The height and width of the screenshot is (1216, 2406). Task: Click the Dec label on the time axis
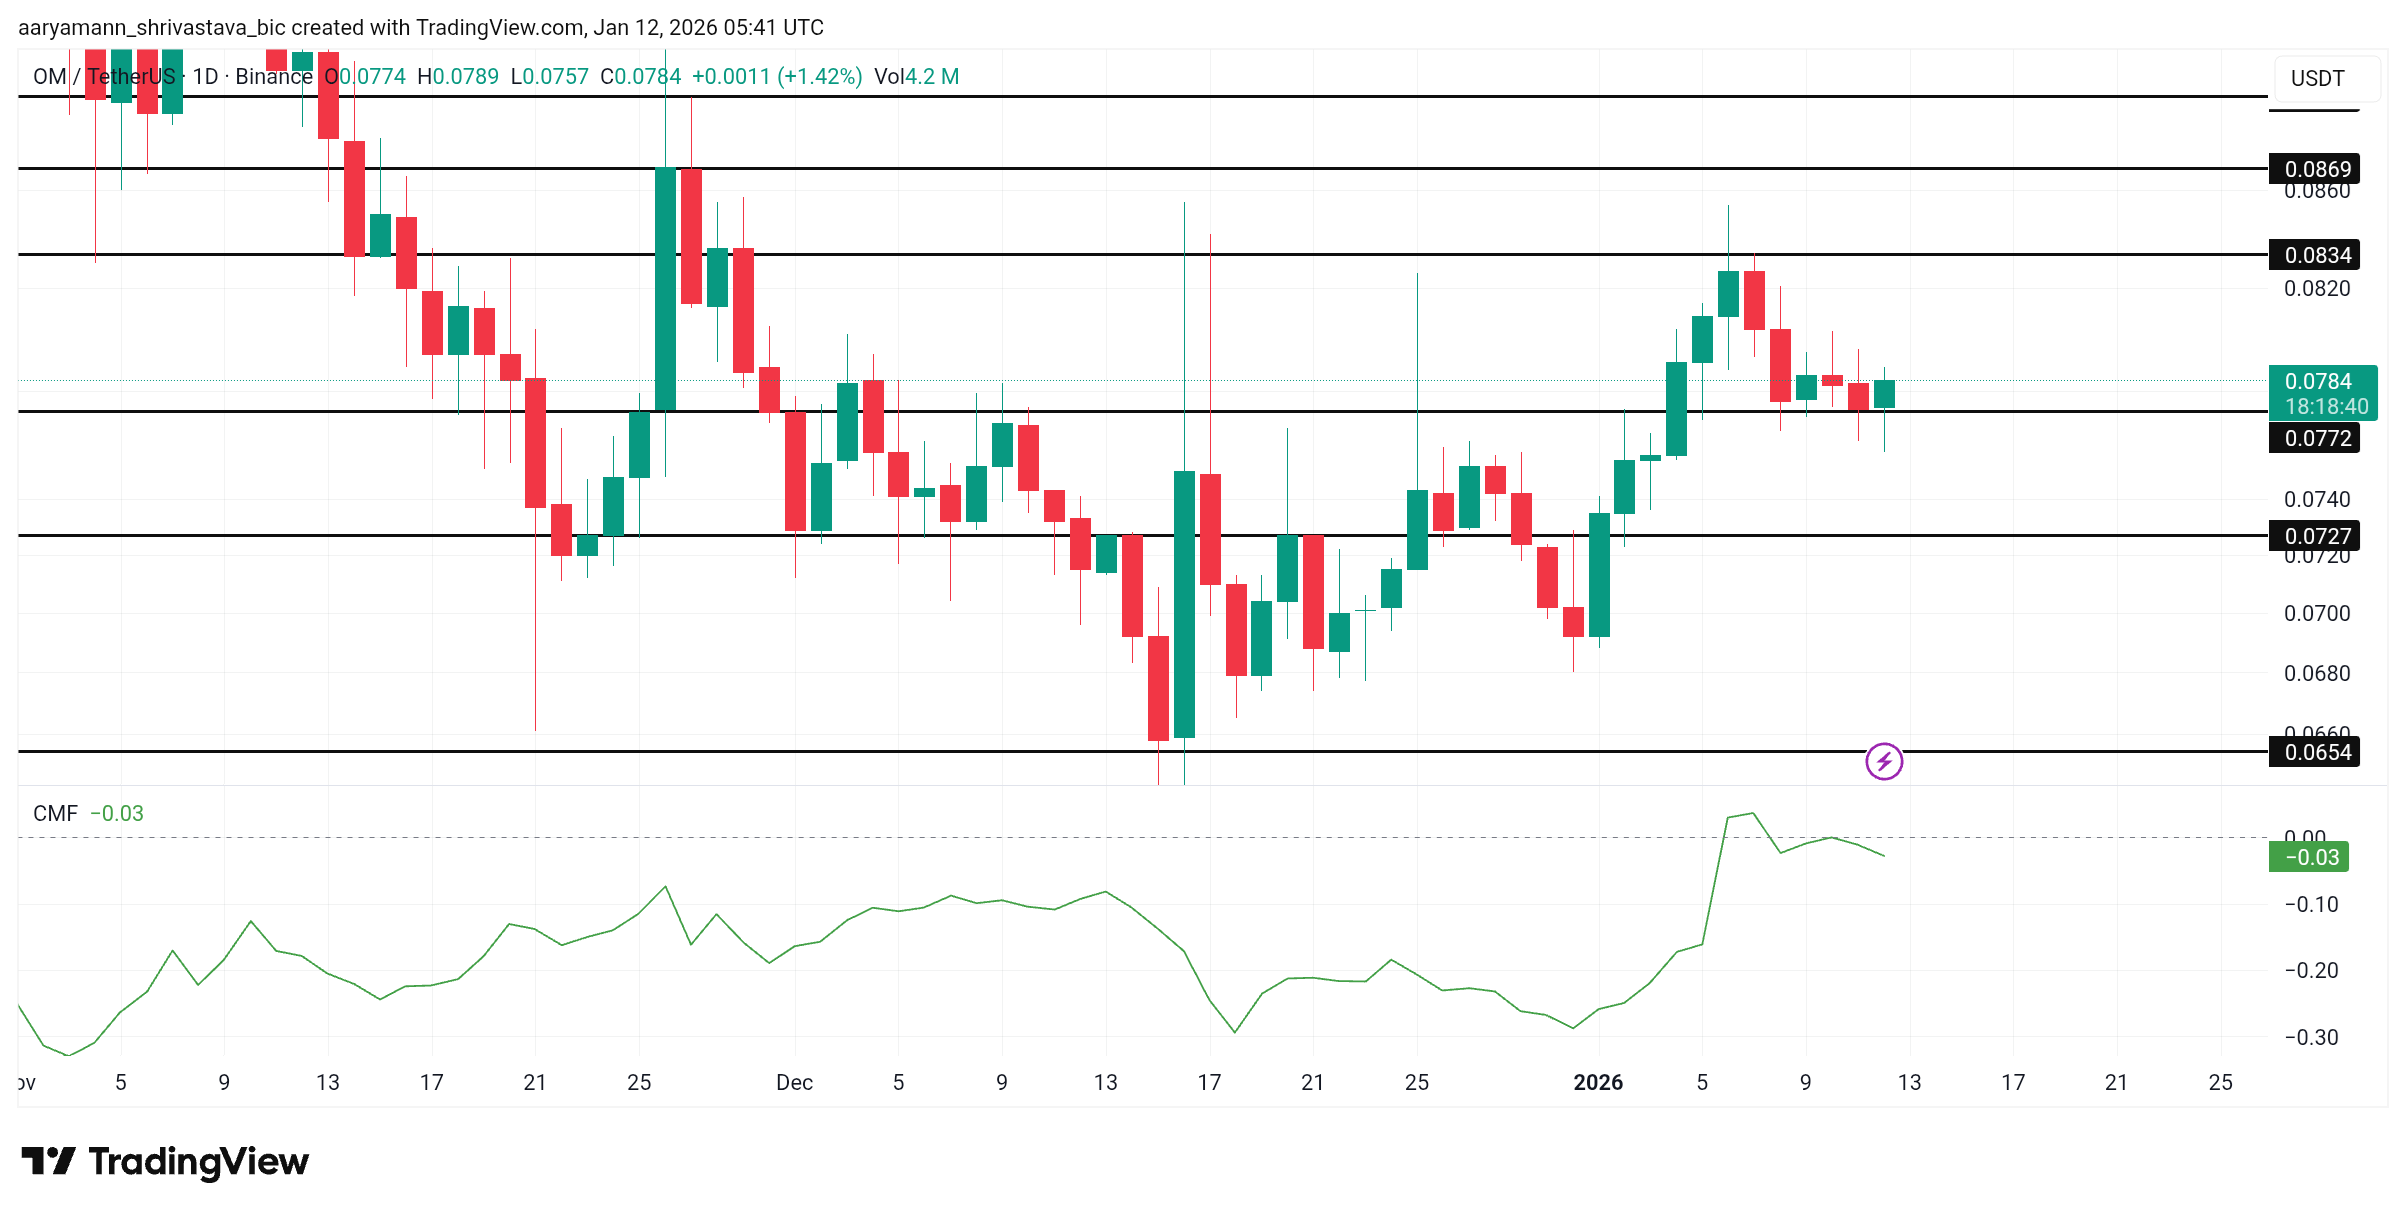(x=794, y=1081)
